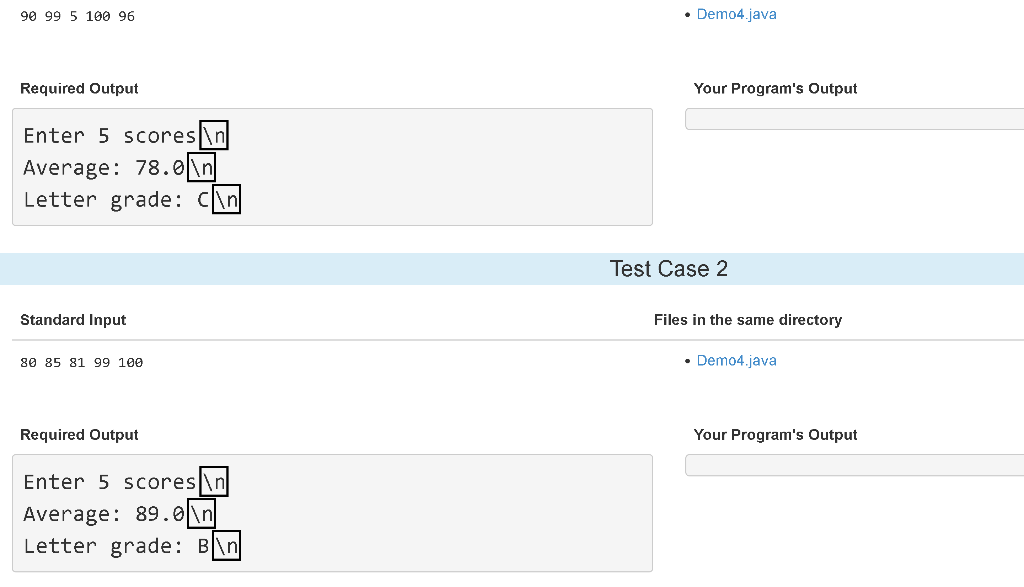Click the 'Required Output' label for Test Case 2
1024x587 pixels.
[79, 434]
